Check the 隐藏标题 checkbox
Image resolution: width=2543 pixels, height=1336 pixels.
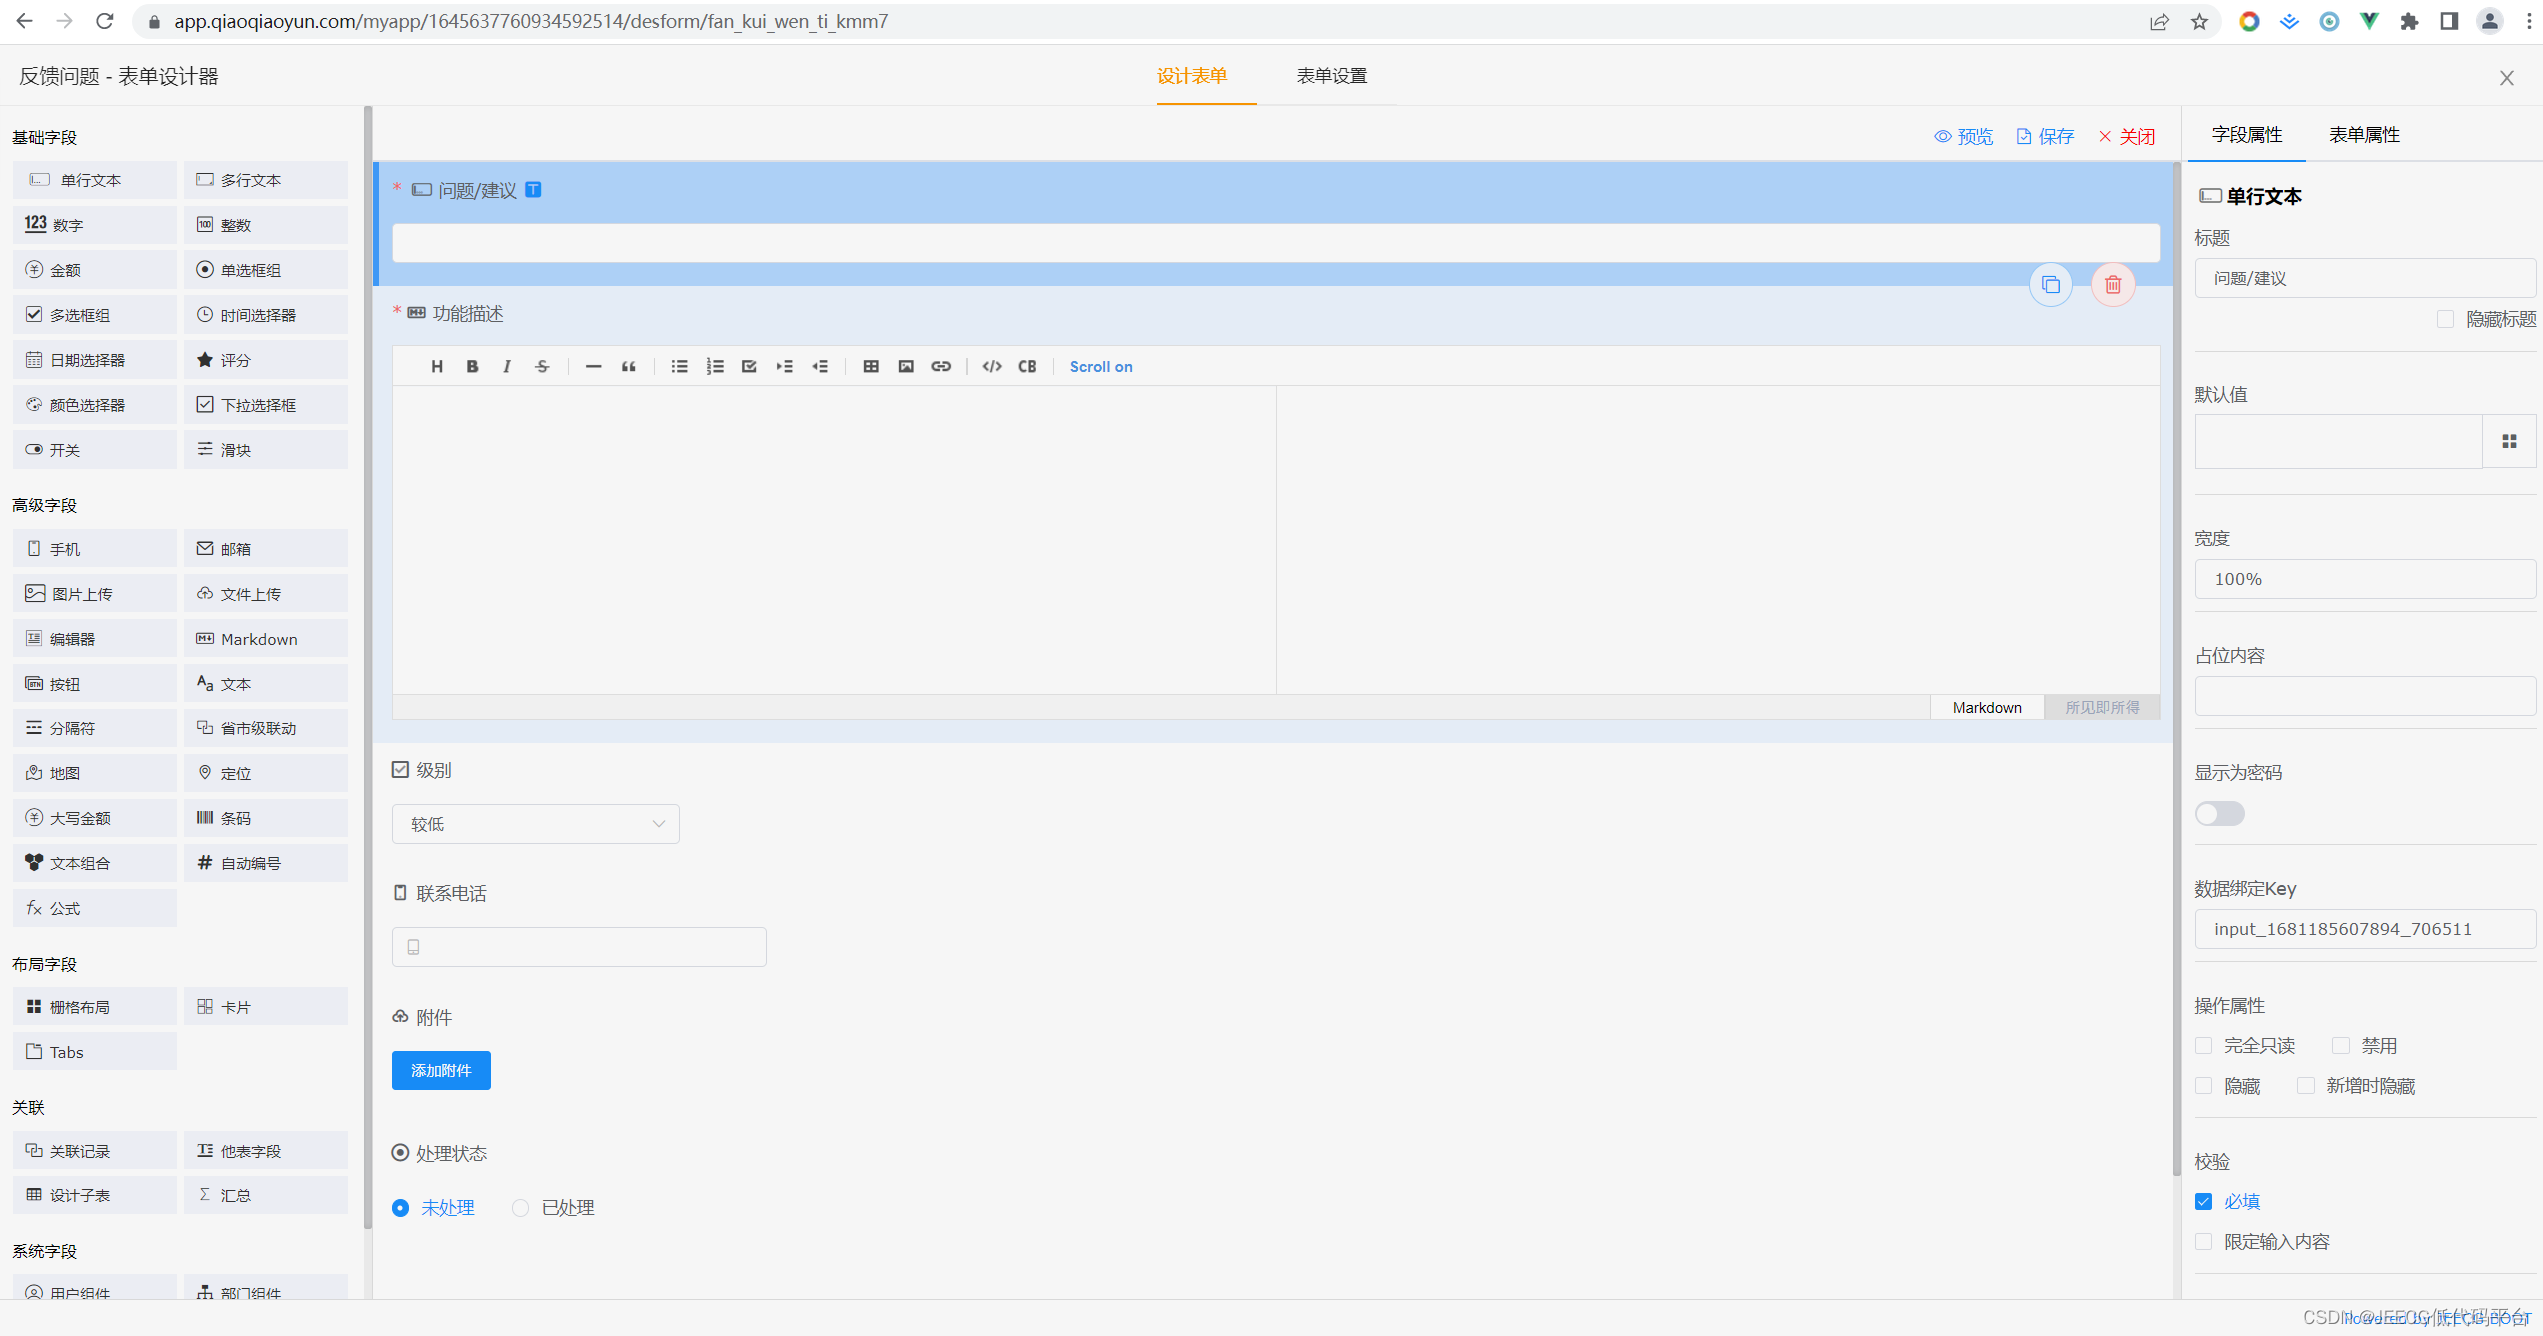pyautogui.click(x=2445, y=319)
